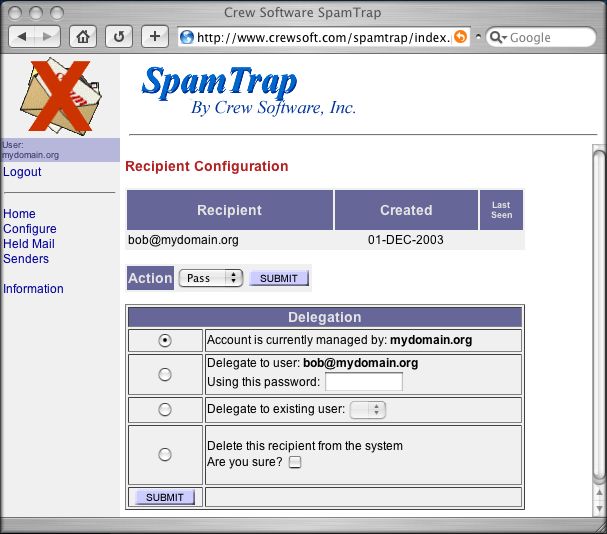Submit the Delegation form
This screenshot has height=534, width=607.
pyautogui.click(x=165, y=497)
